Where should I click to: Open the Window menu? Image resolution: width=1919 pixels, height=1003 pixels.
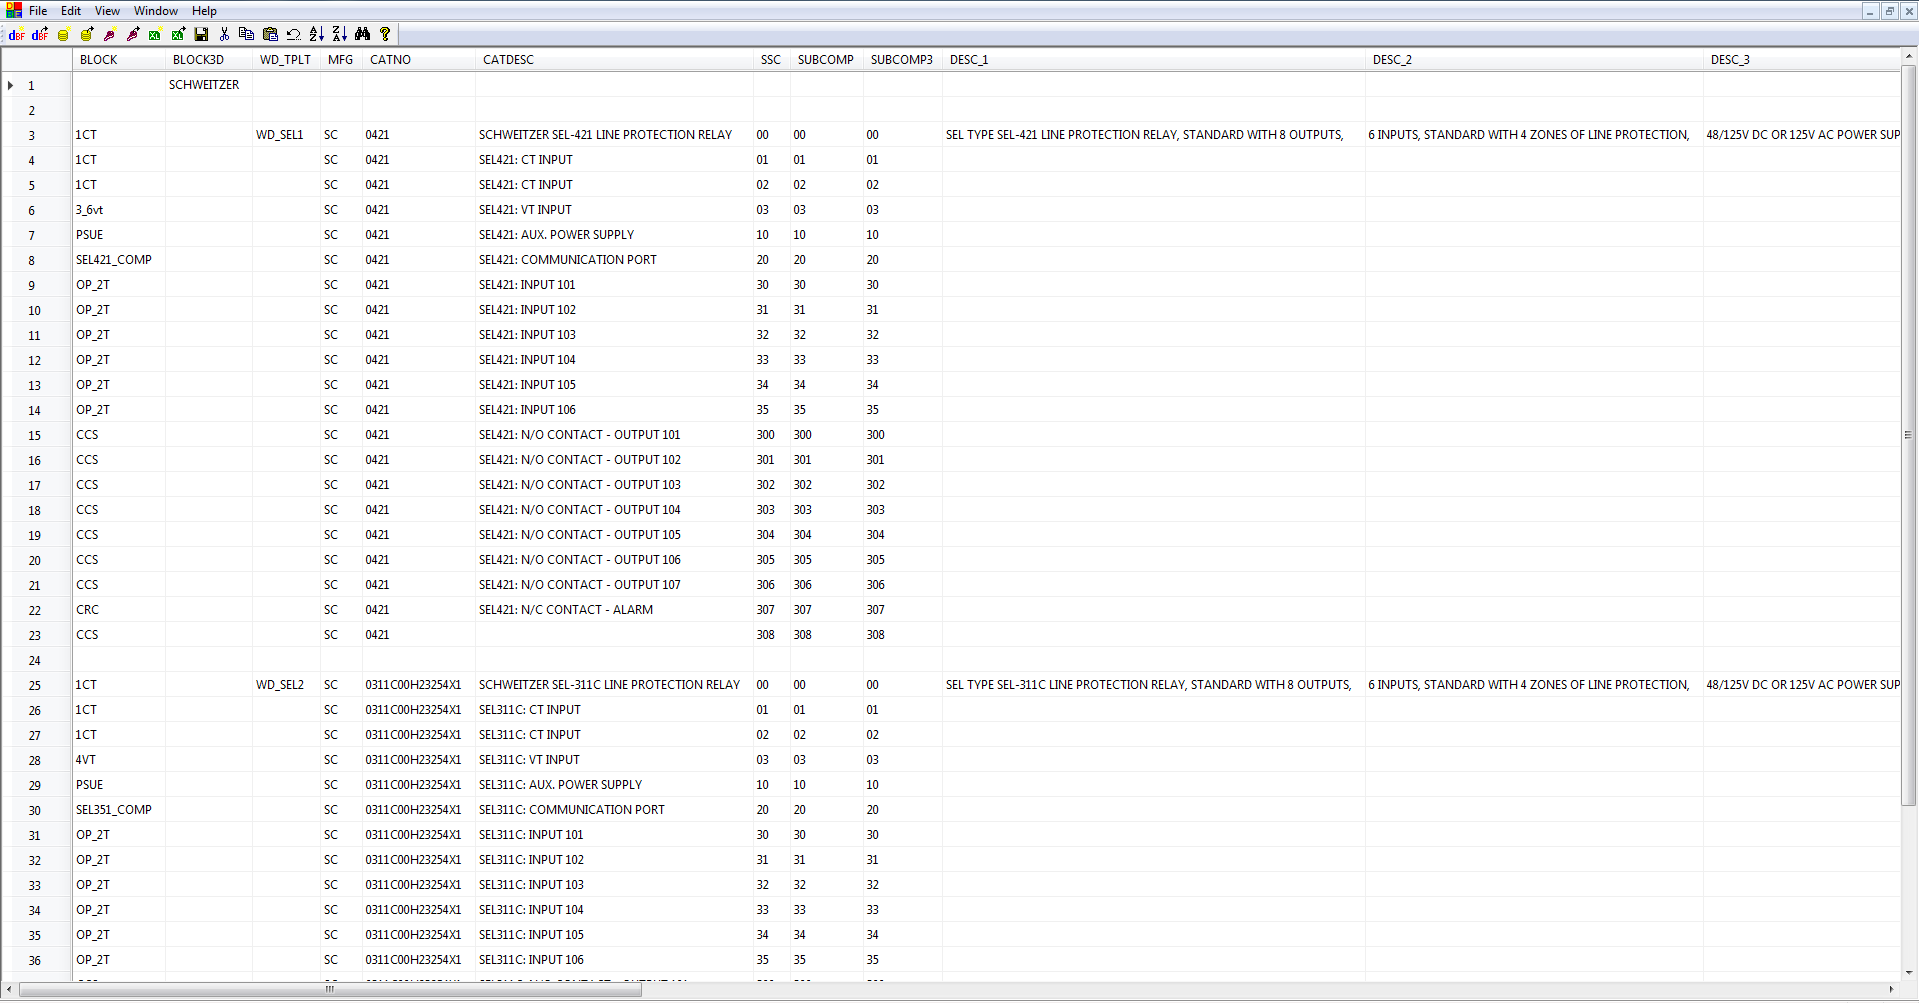click(156, 11)
